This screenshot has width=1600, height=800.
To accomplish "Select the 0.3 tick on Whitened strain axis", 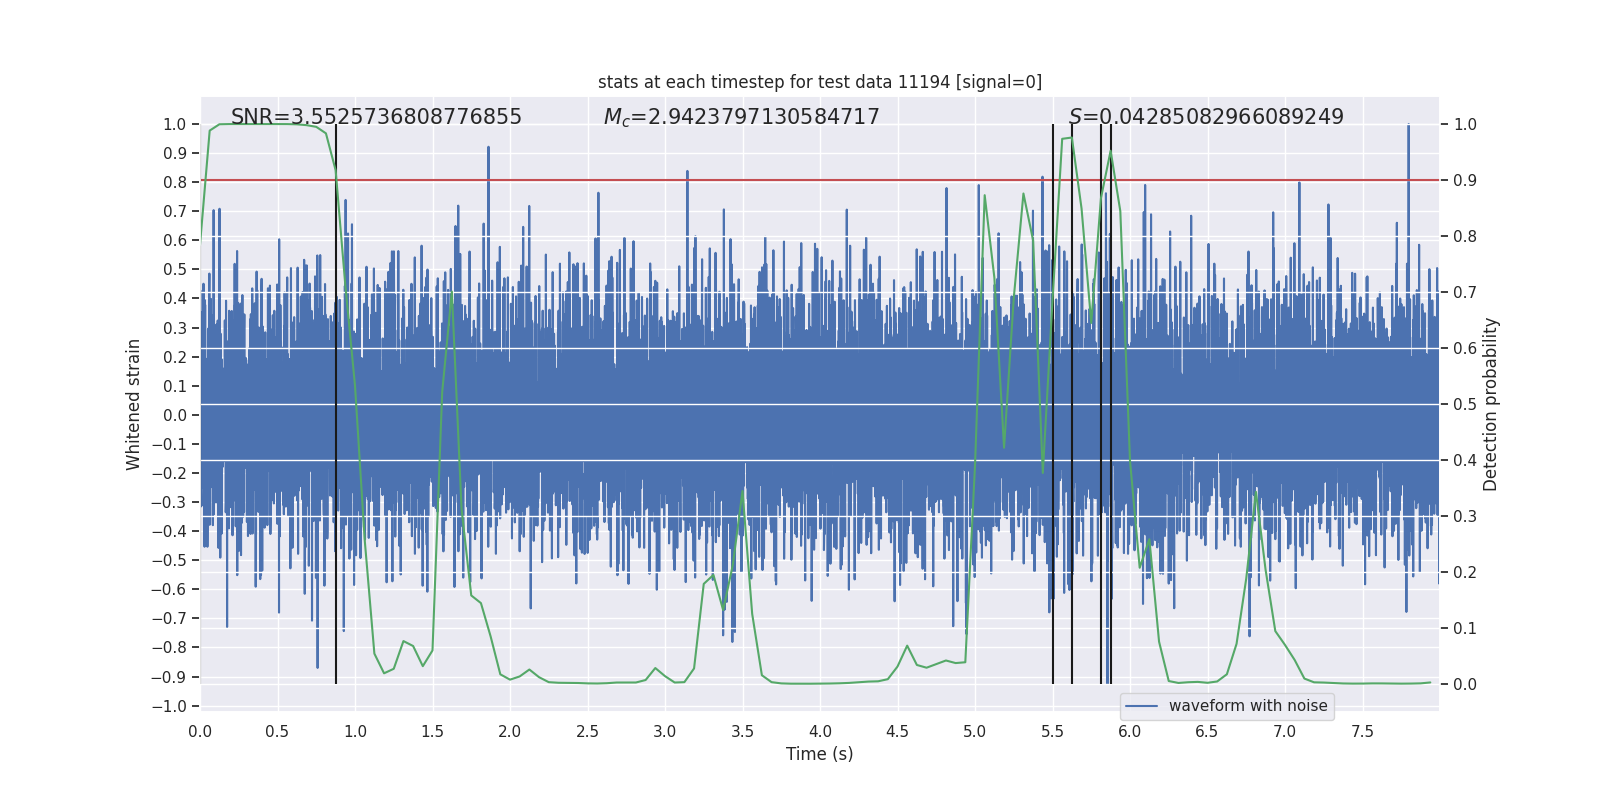I will (175, 328).
